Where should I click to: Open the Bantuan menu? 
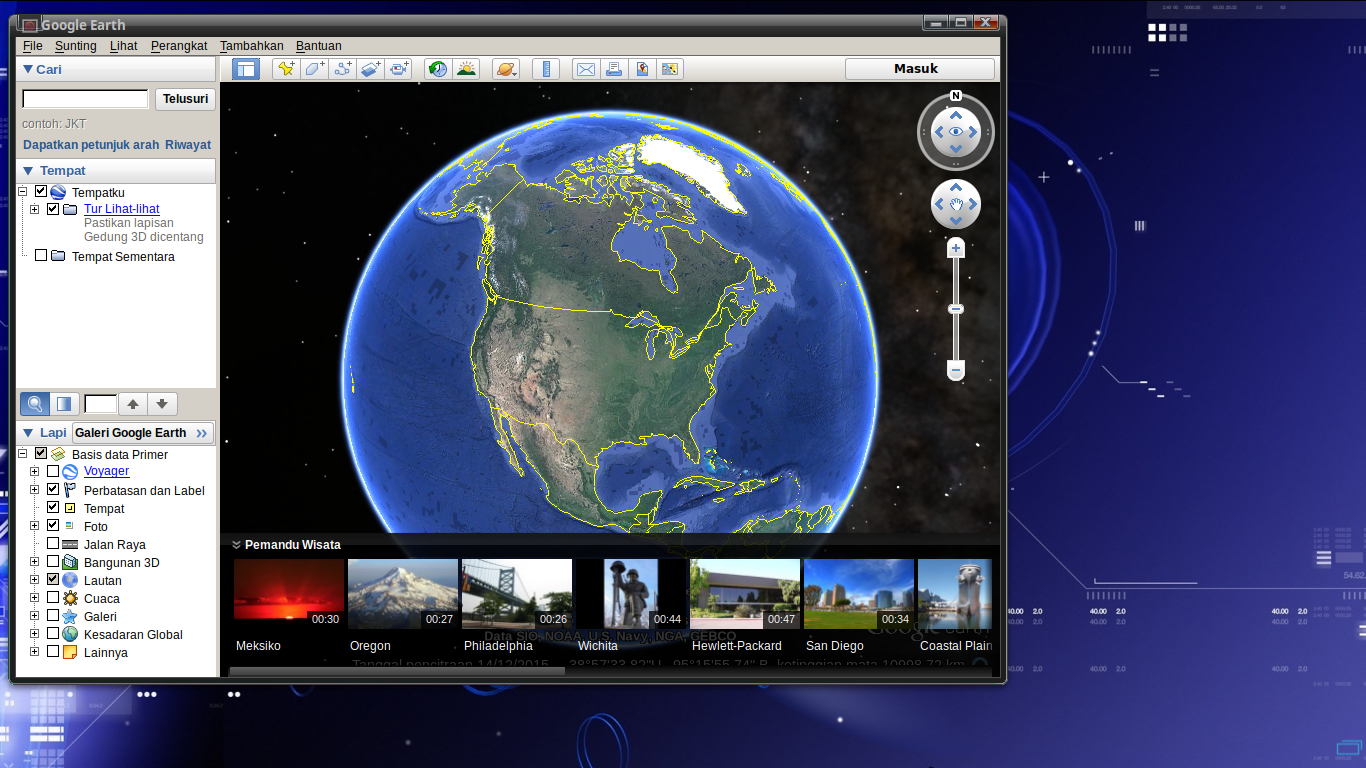point(319,46)
